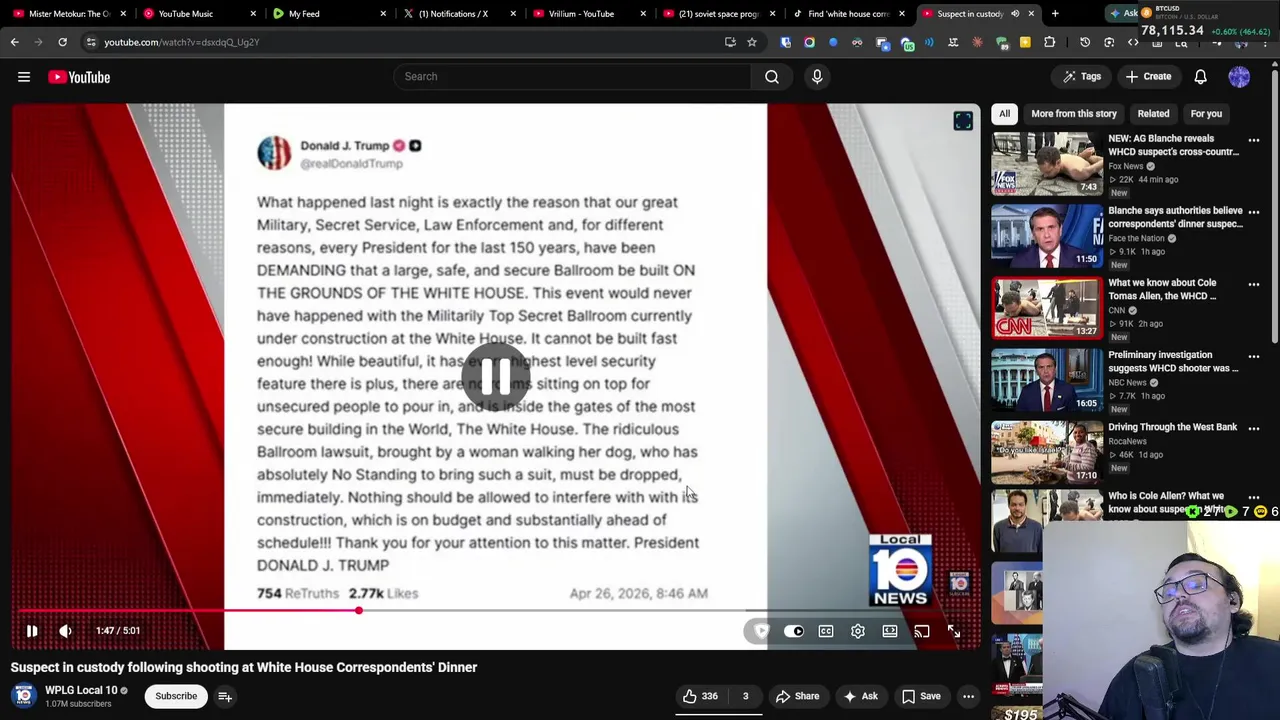The width and height of the screenshot is (1280, 720).
Task: Click the address bar URL
Action: [181, 42]
